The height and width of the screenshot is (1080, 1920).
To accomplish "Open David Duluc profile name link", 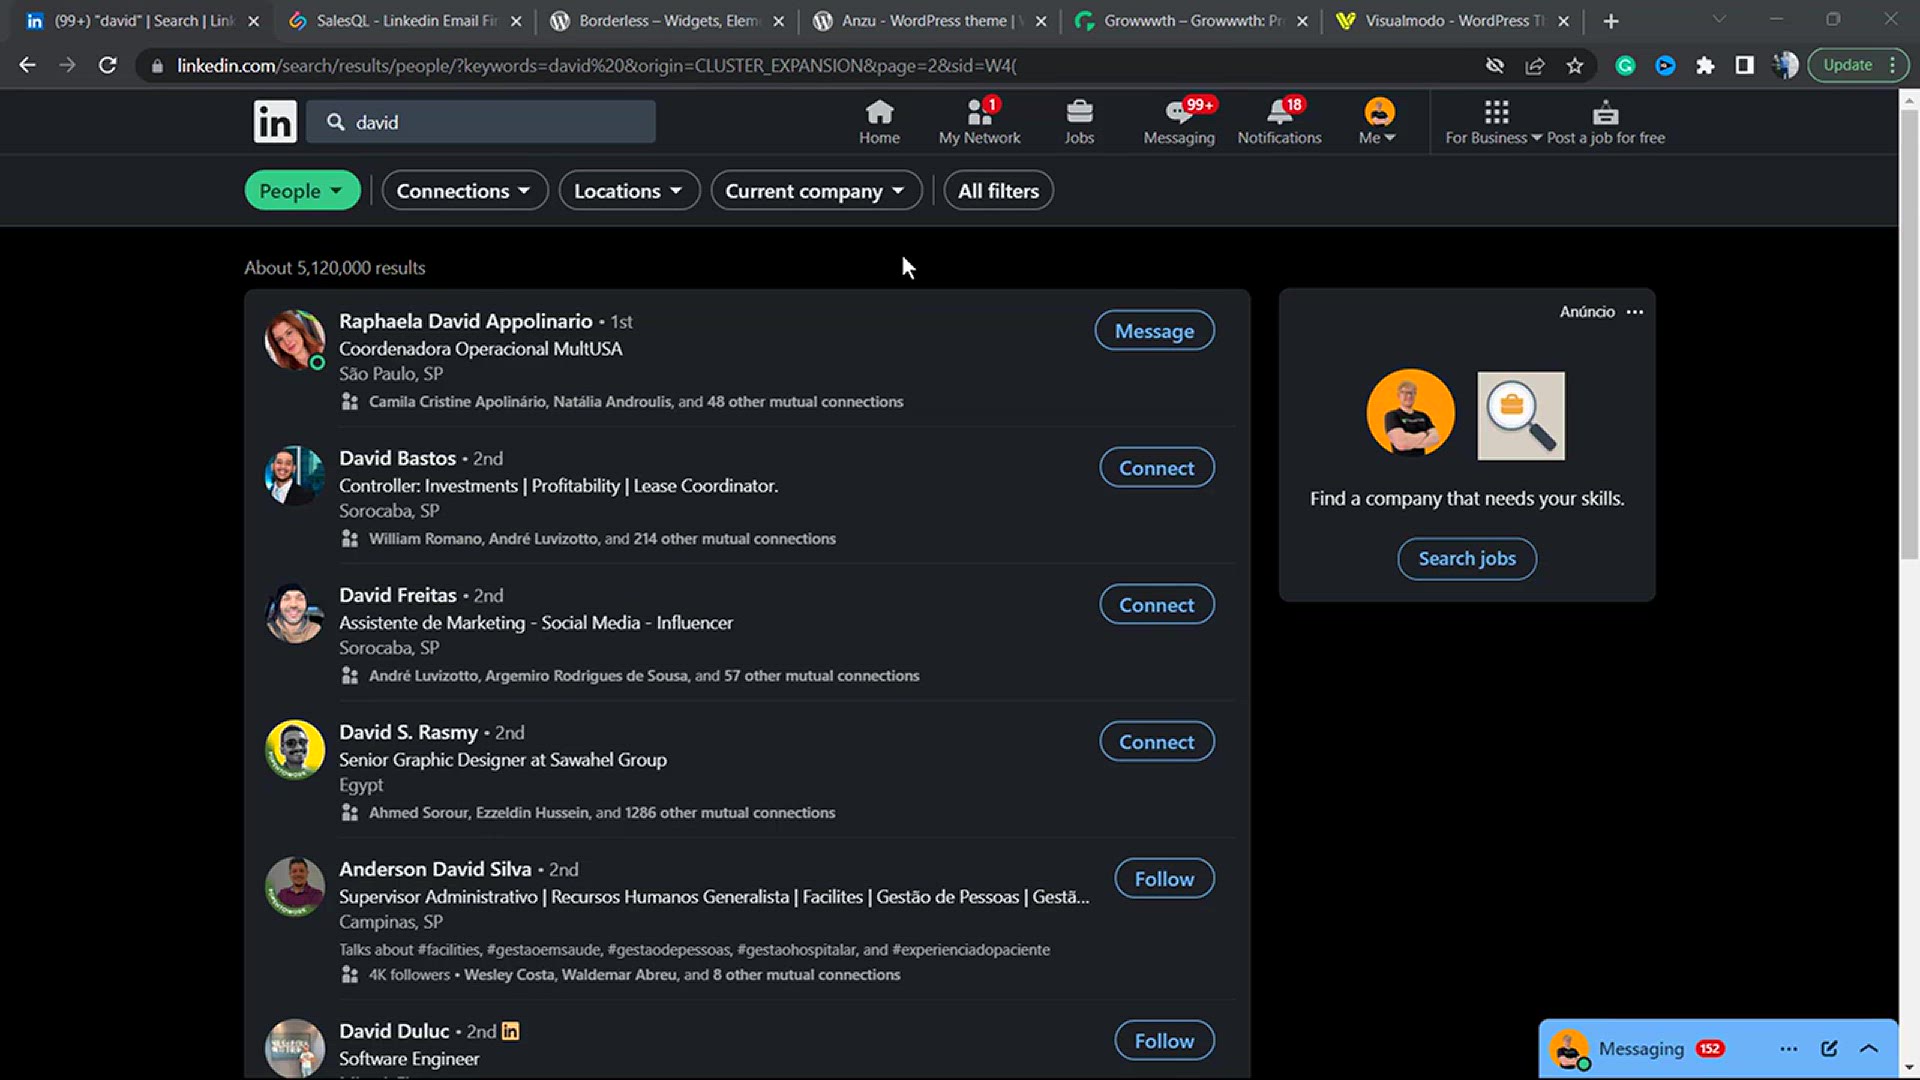I will [394, 1031].
